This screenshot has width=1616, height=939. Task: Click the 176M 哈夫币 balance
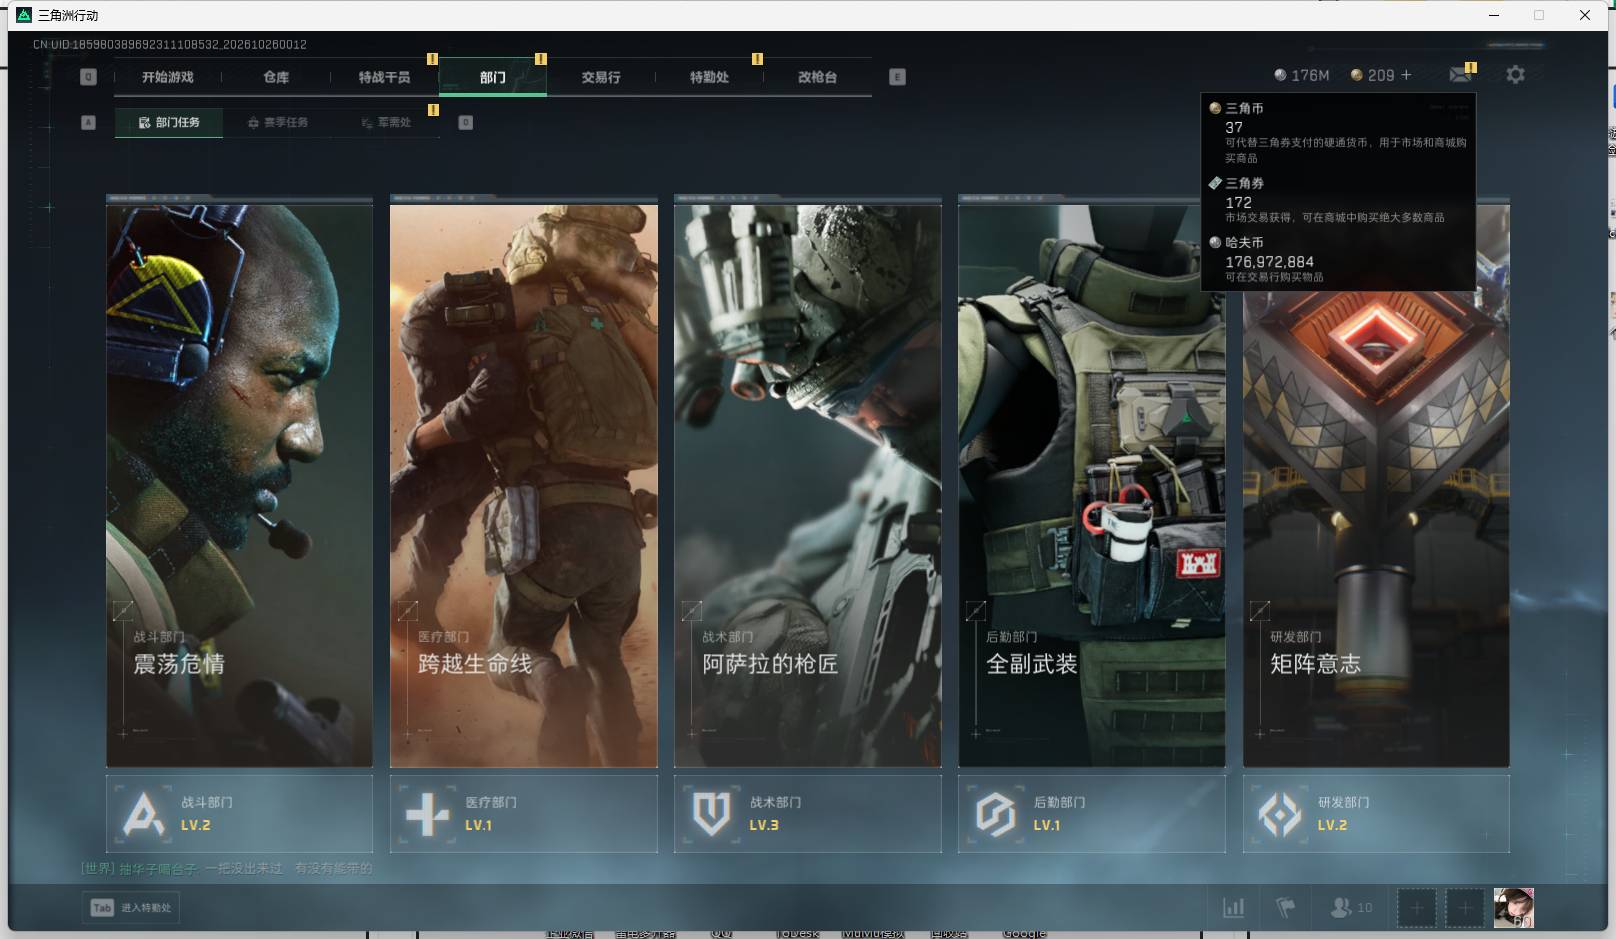[x=1301, y=75]
